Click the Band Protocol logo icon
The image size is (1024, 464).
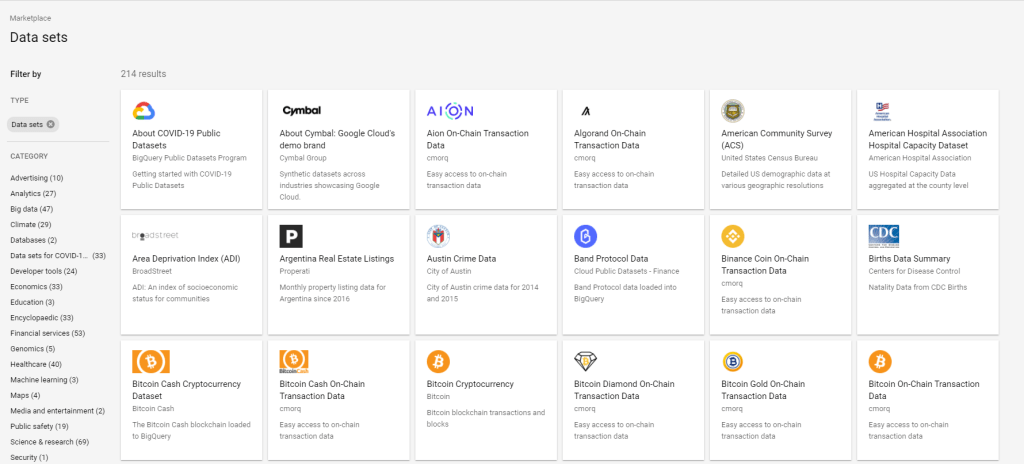585,236
